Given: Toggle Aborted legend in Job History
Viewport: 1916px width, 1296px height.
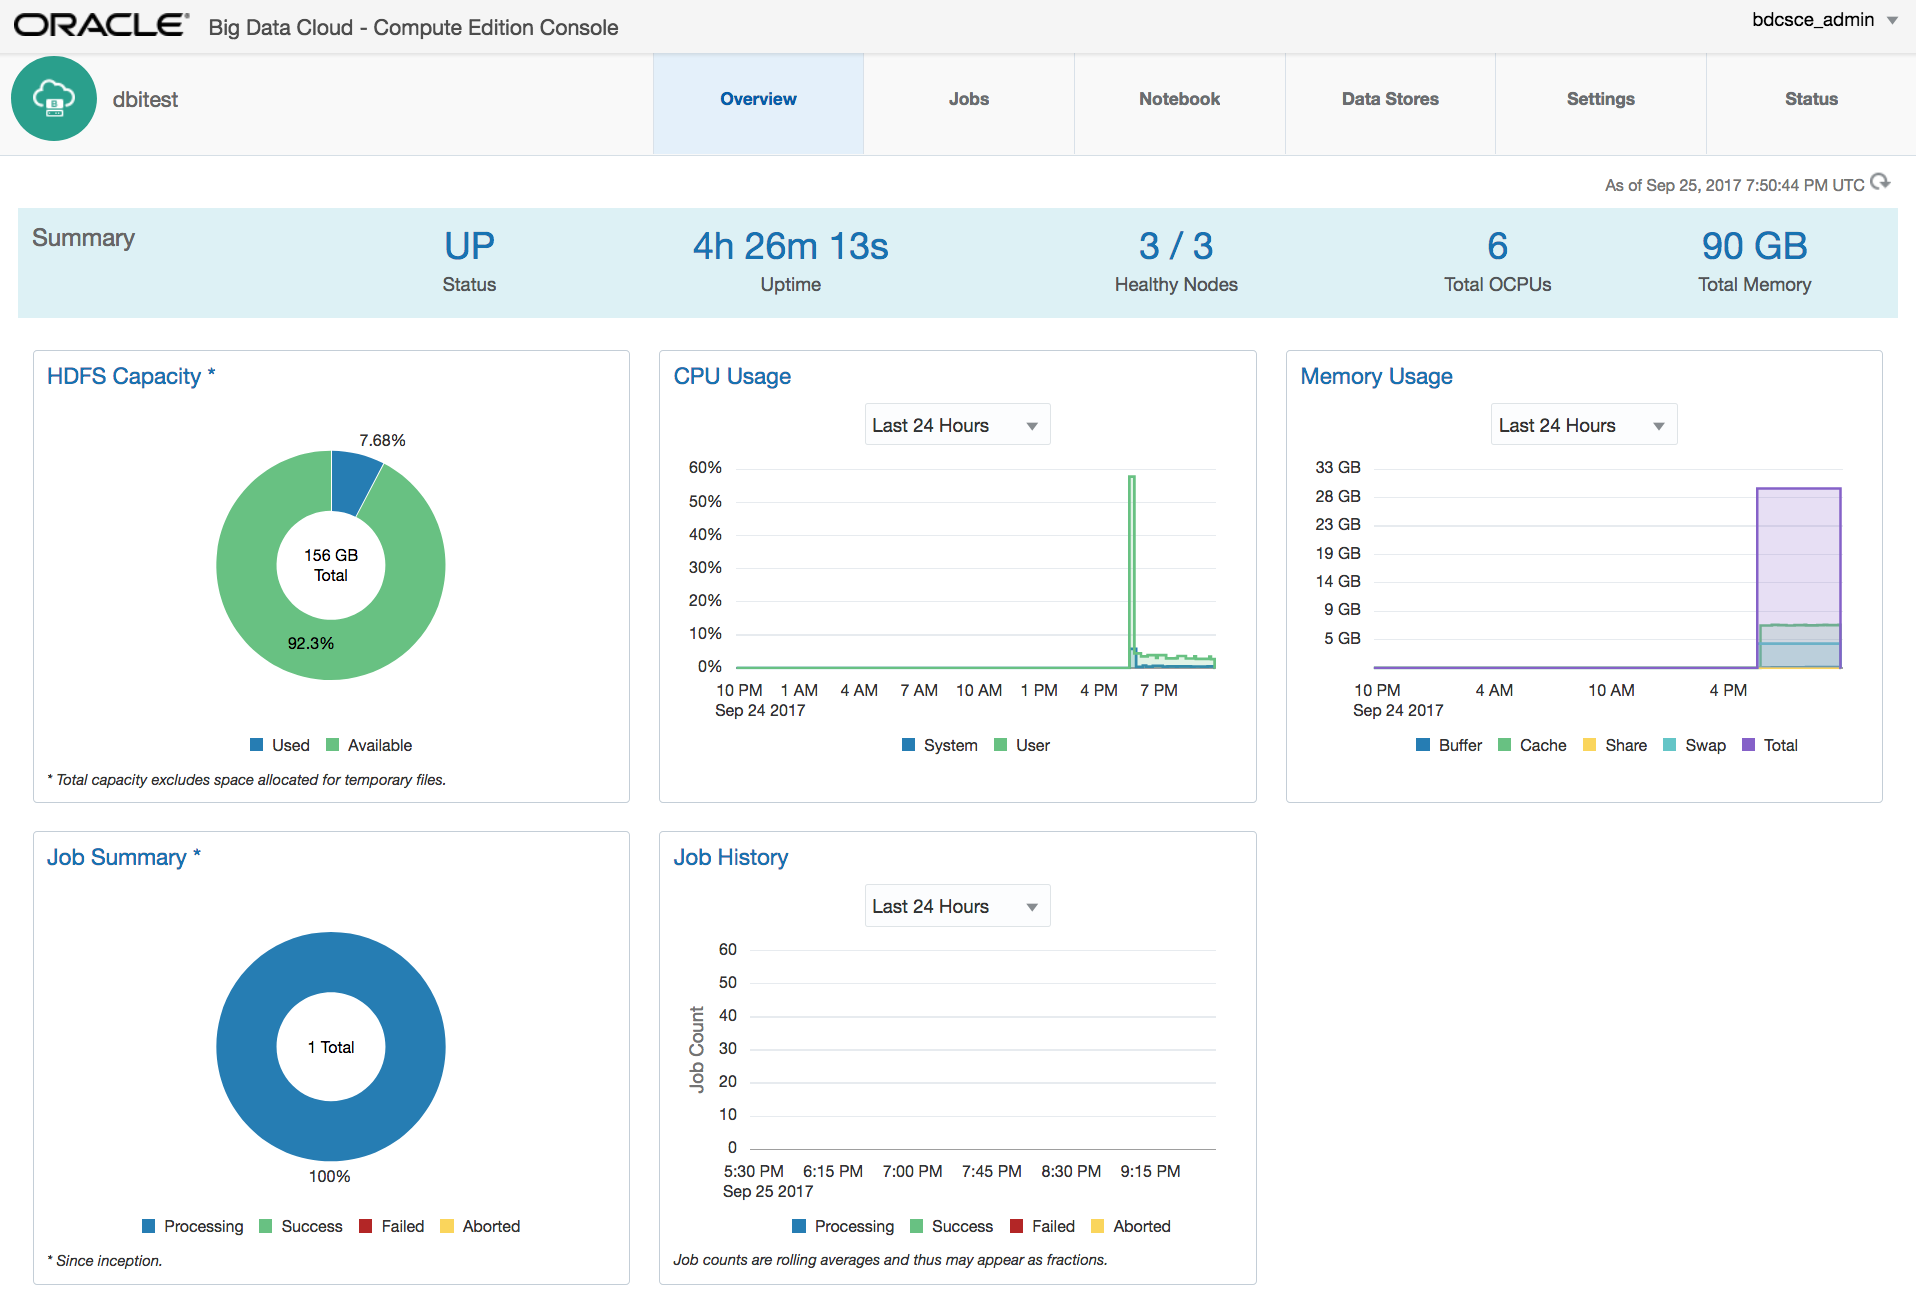Looking at the screenshot, I should coord(1131,1226).
